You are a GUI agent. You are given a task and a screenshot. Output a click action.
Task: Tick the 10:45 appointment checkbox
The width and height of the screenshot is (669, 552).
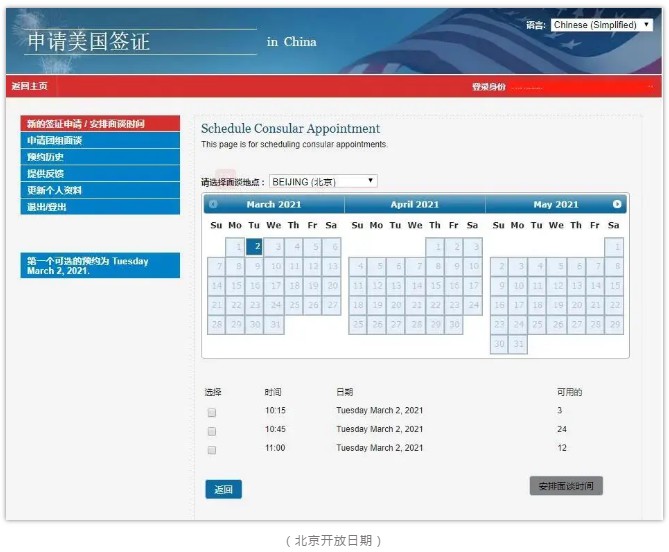[x=212, y=431]
